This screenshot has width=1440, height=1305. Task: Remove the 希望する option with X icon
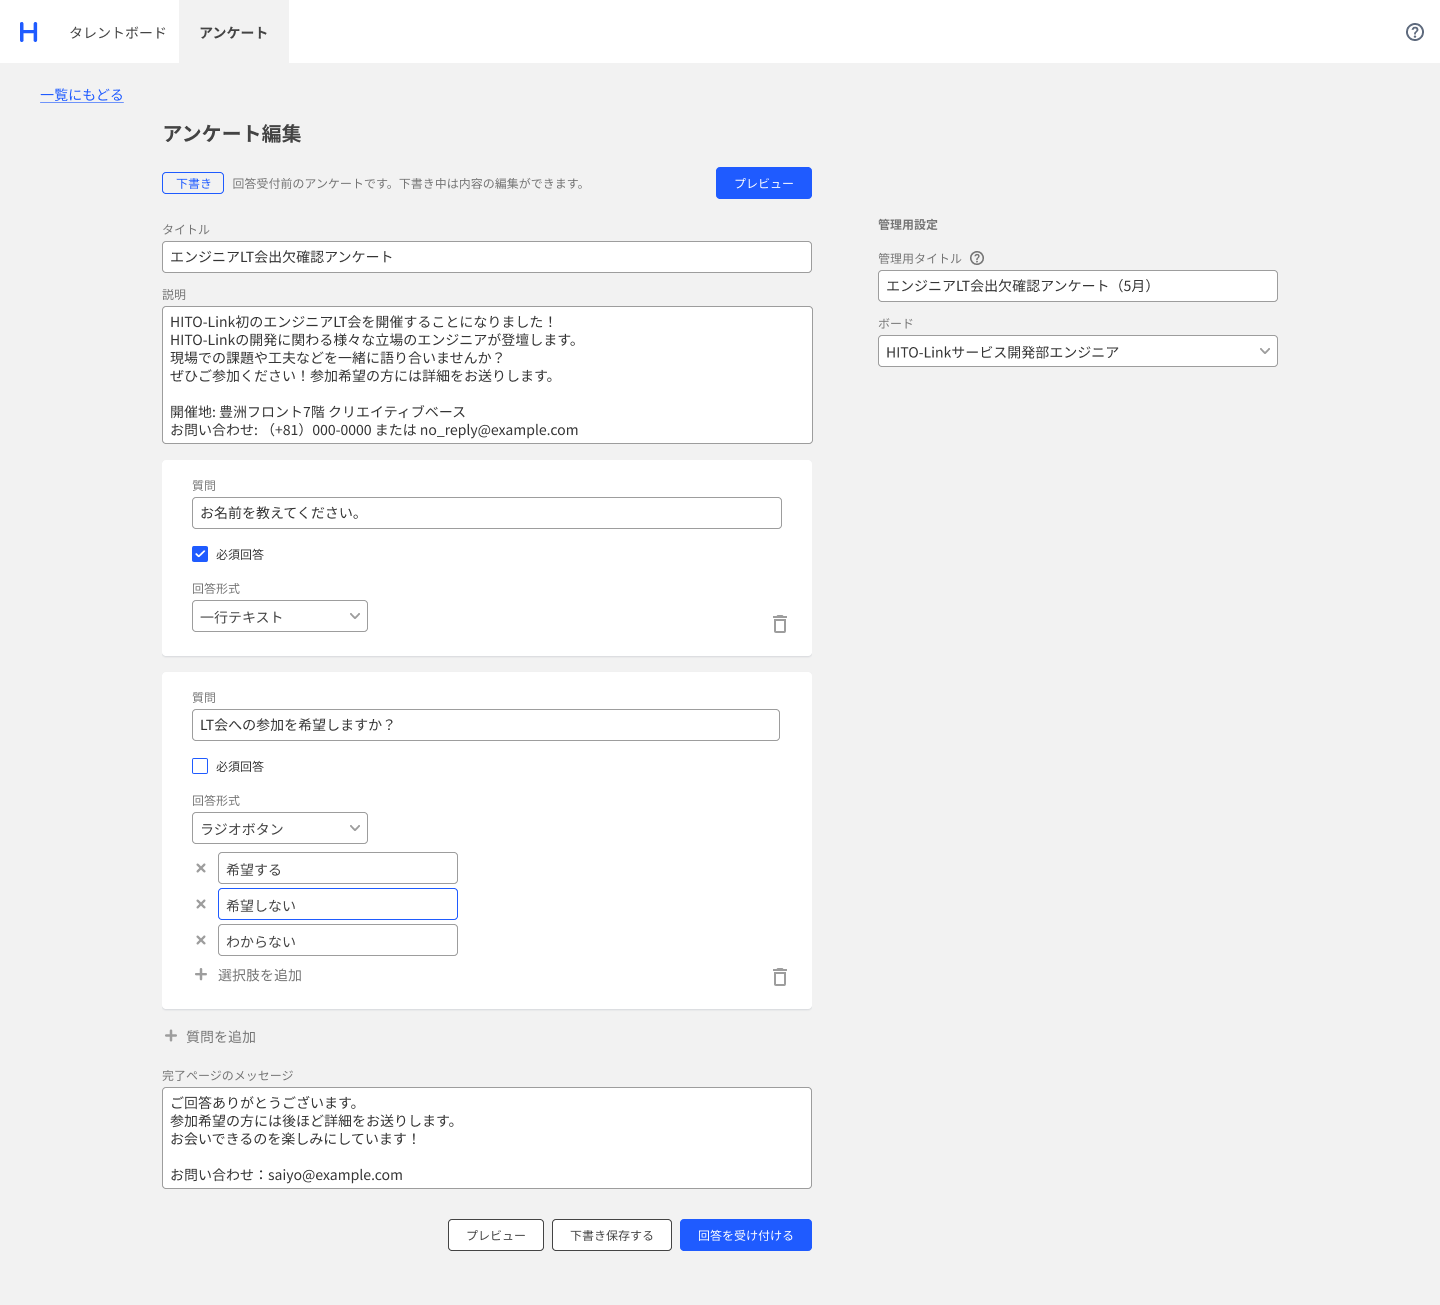(201, 868)
